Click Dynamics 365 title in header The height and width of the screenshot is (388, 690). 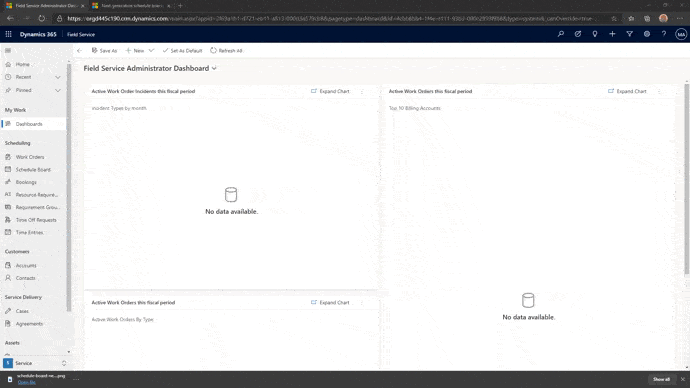[38, 34]
